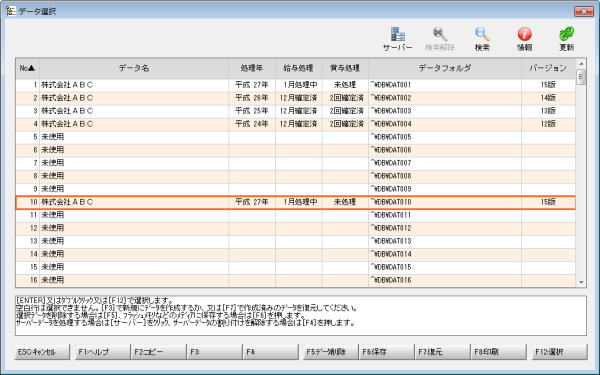Sort by 給与処理 column header
Screen dimensions: 600x375
pyautogui.click(x=298, y=68)
